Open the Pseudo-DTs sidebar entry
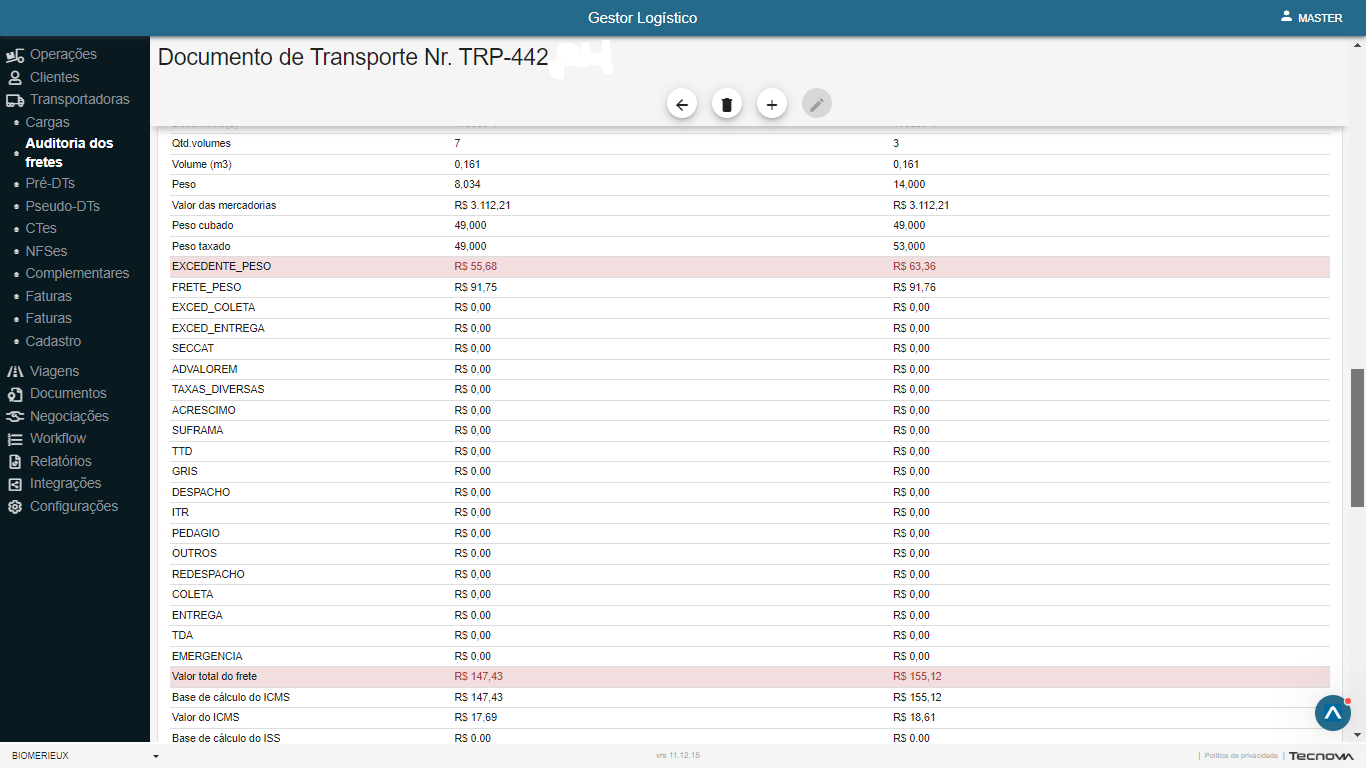The width and height of the screenshot is (1366, 768). (63, 206)
